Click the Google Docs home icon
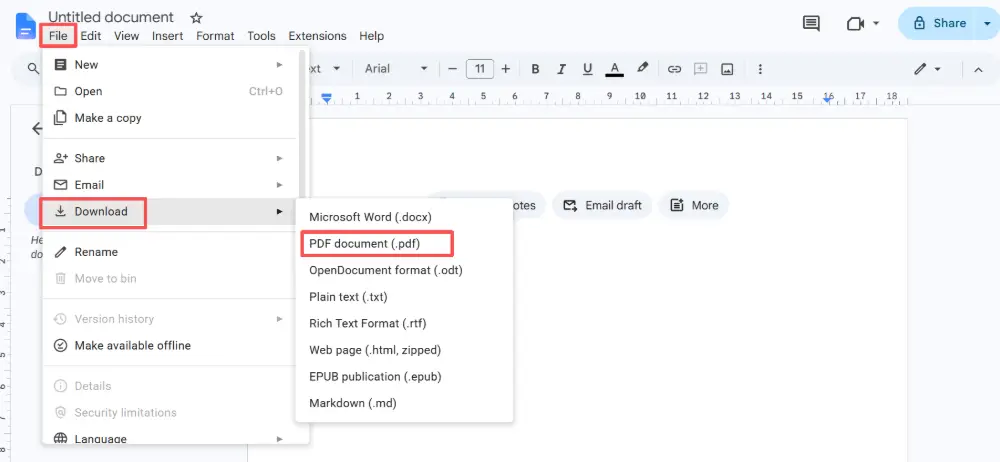 click(x=26, y=26)
